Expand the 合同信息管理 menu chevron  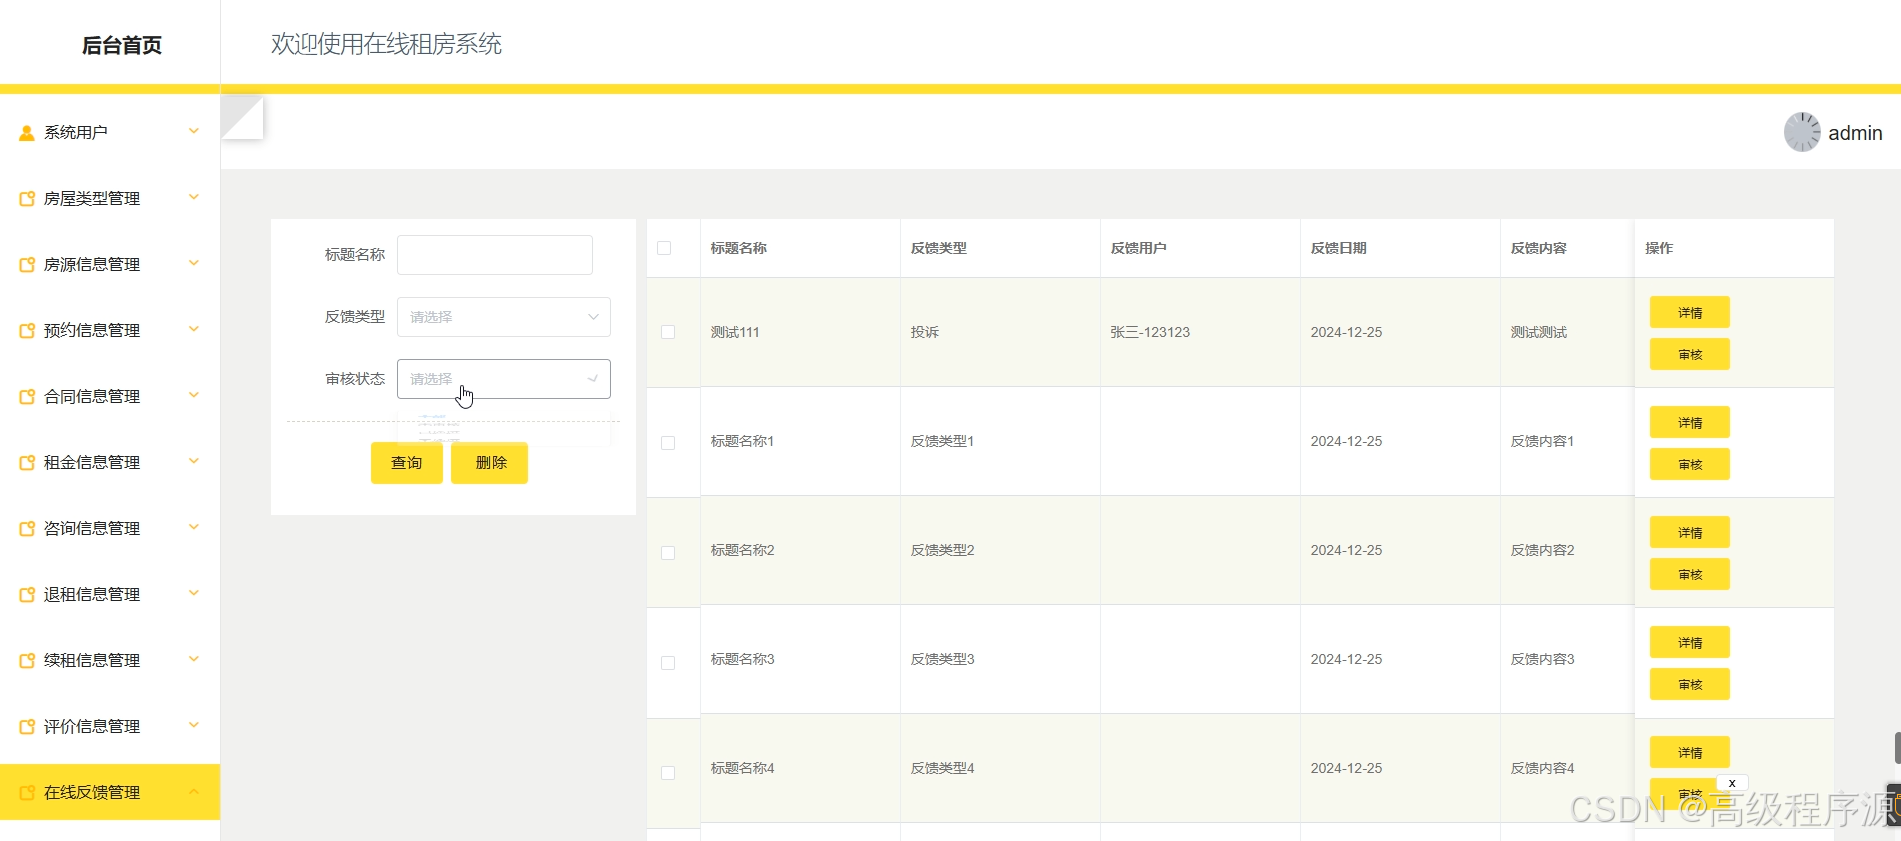coord(194,395)
